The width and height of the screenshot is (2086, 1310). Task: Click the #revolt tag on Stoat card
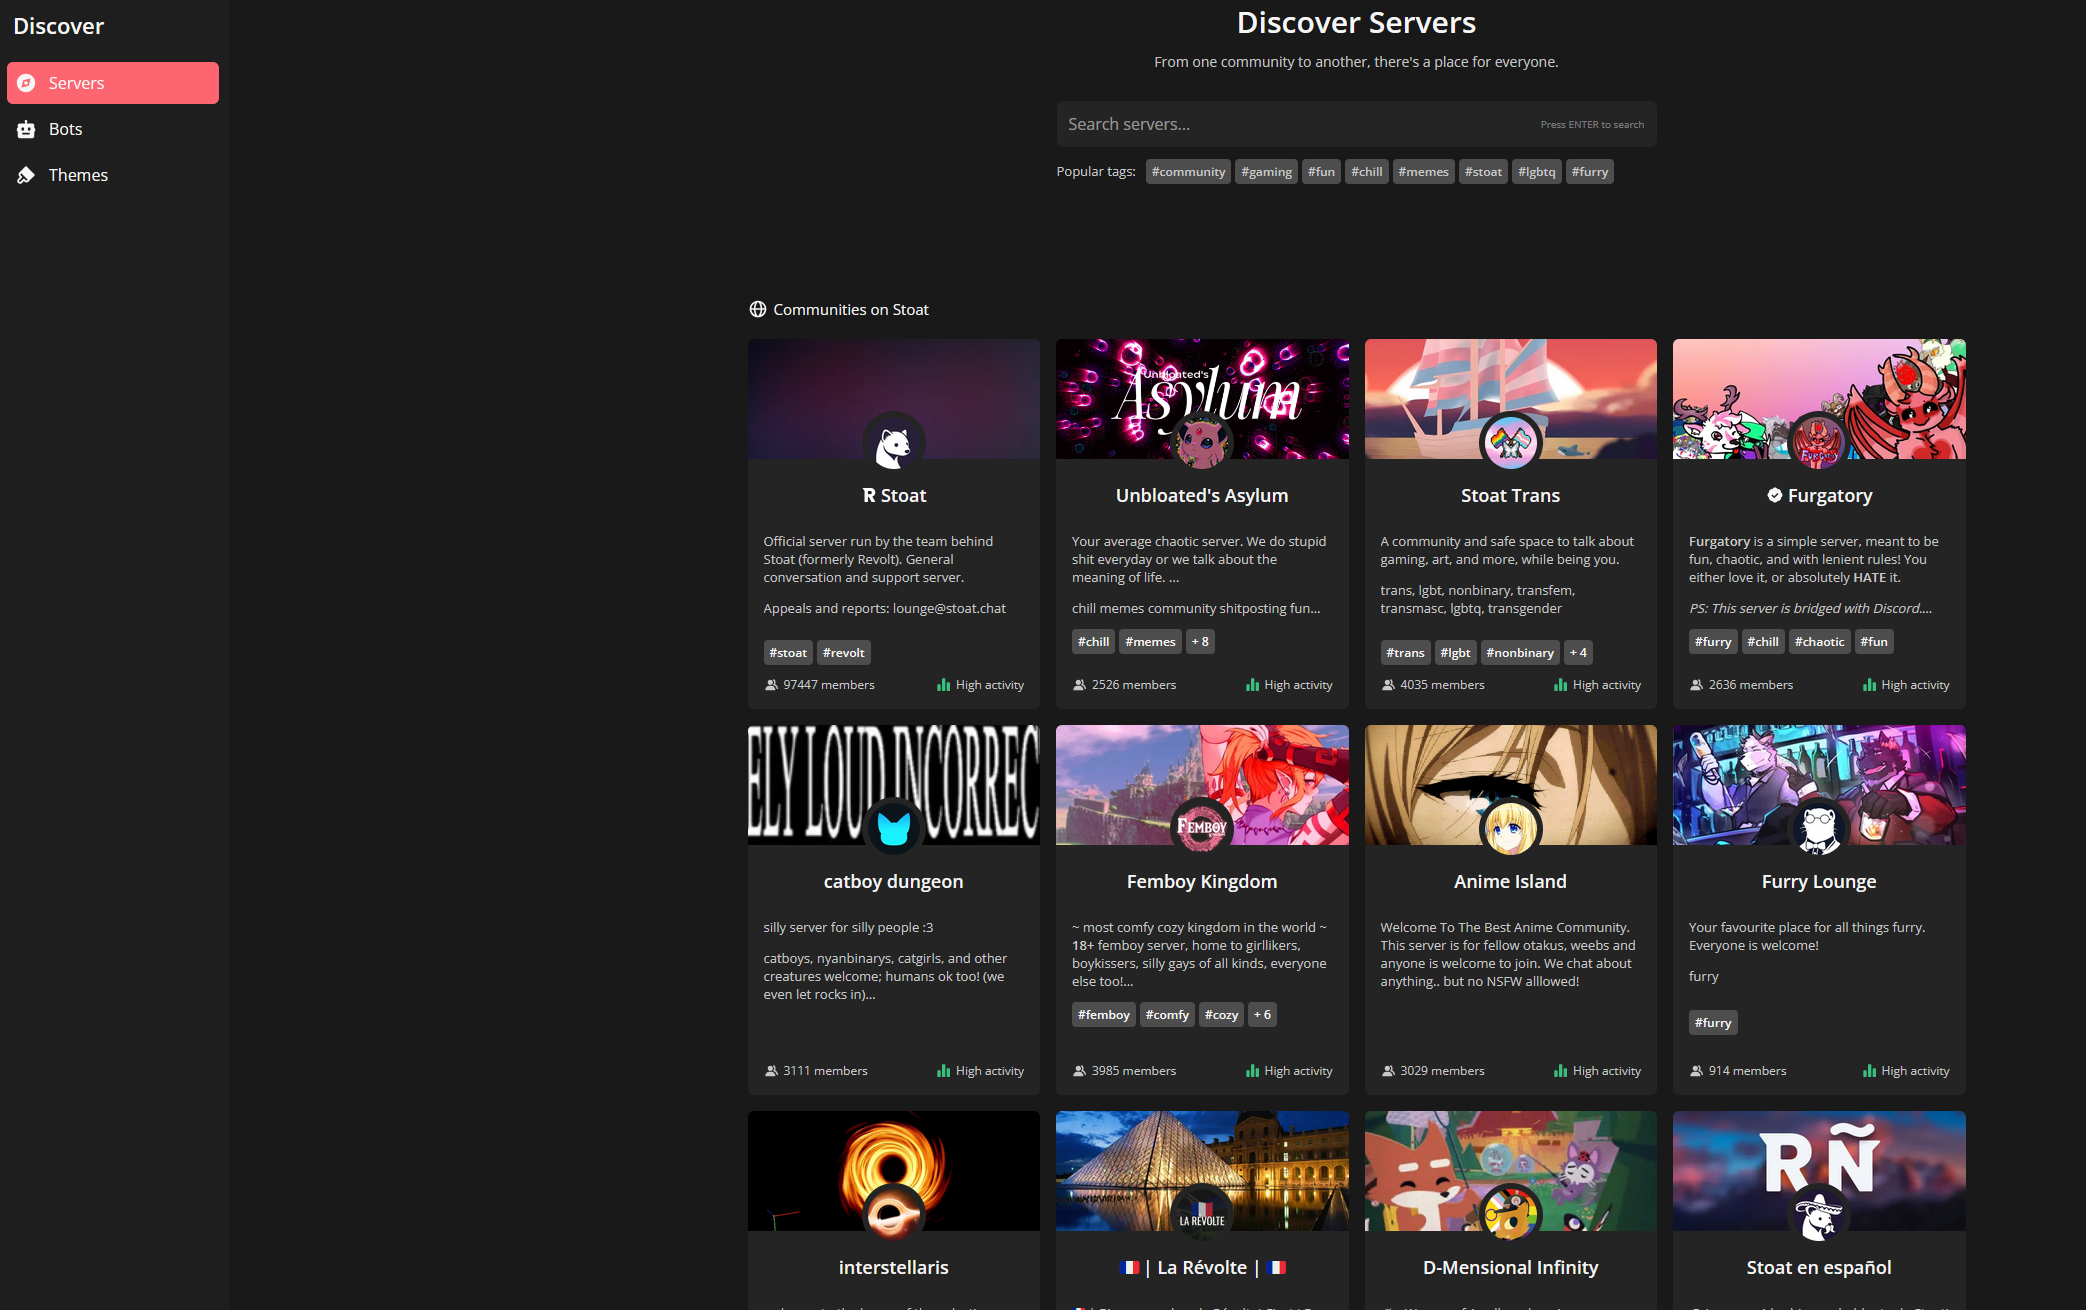pos(843,653)
